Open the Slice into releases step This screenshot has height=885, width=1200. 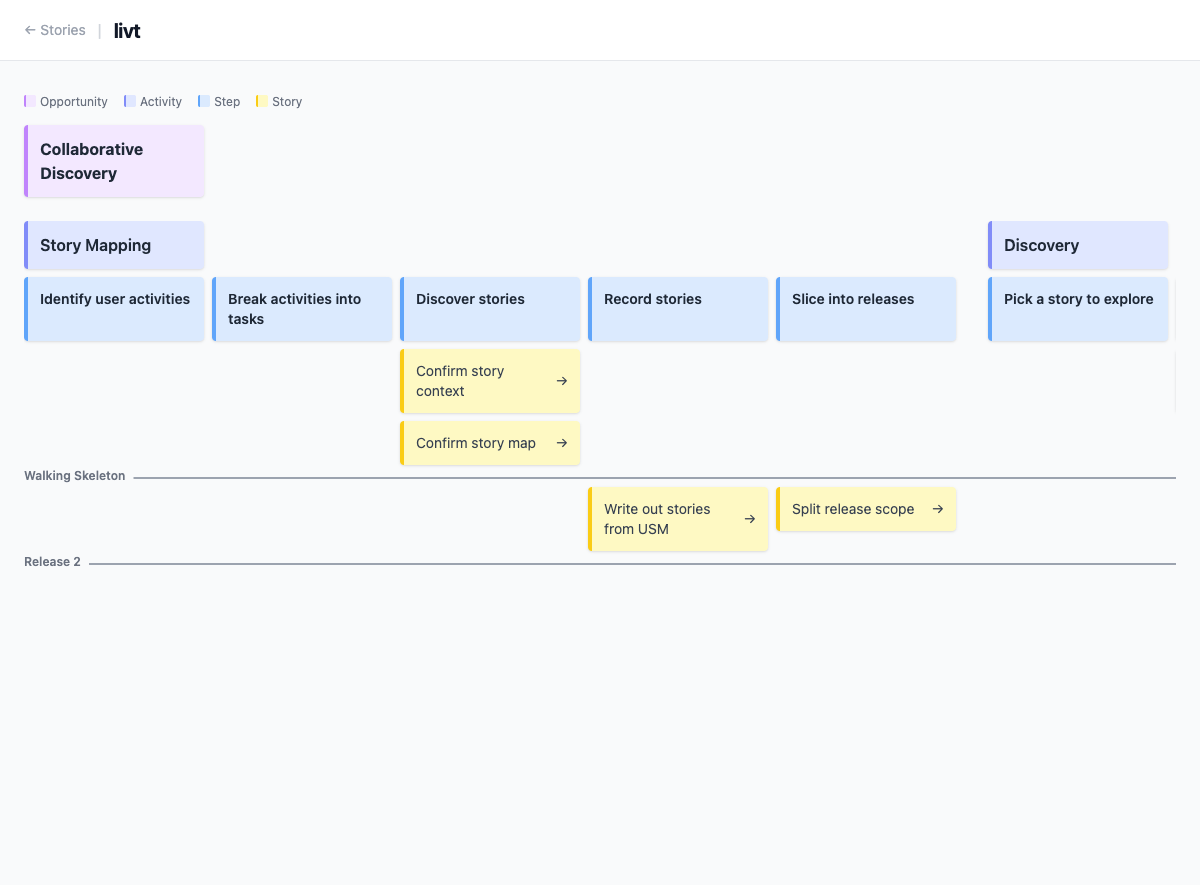point(866,309)
